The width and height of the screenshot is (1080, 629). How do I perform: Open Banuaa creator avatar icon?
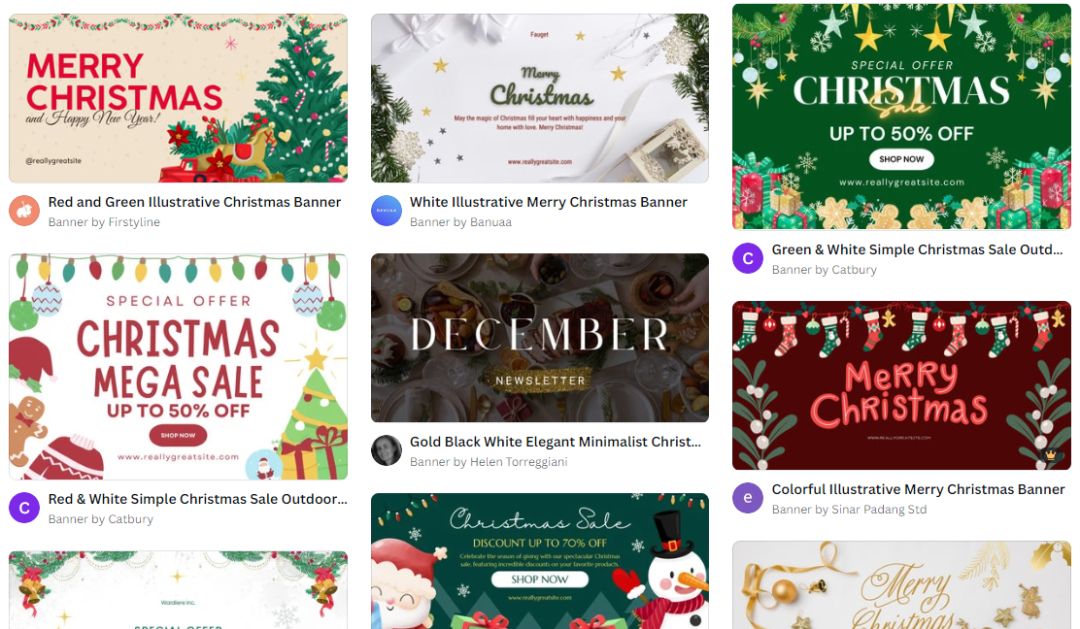(386, 211)
